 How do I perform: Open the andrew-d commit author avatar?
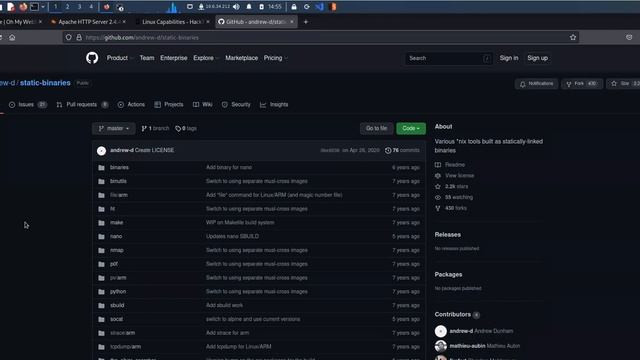point(102,151)
